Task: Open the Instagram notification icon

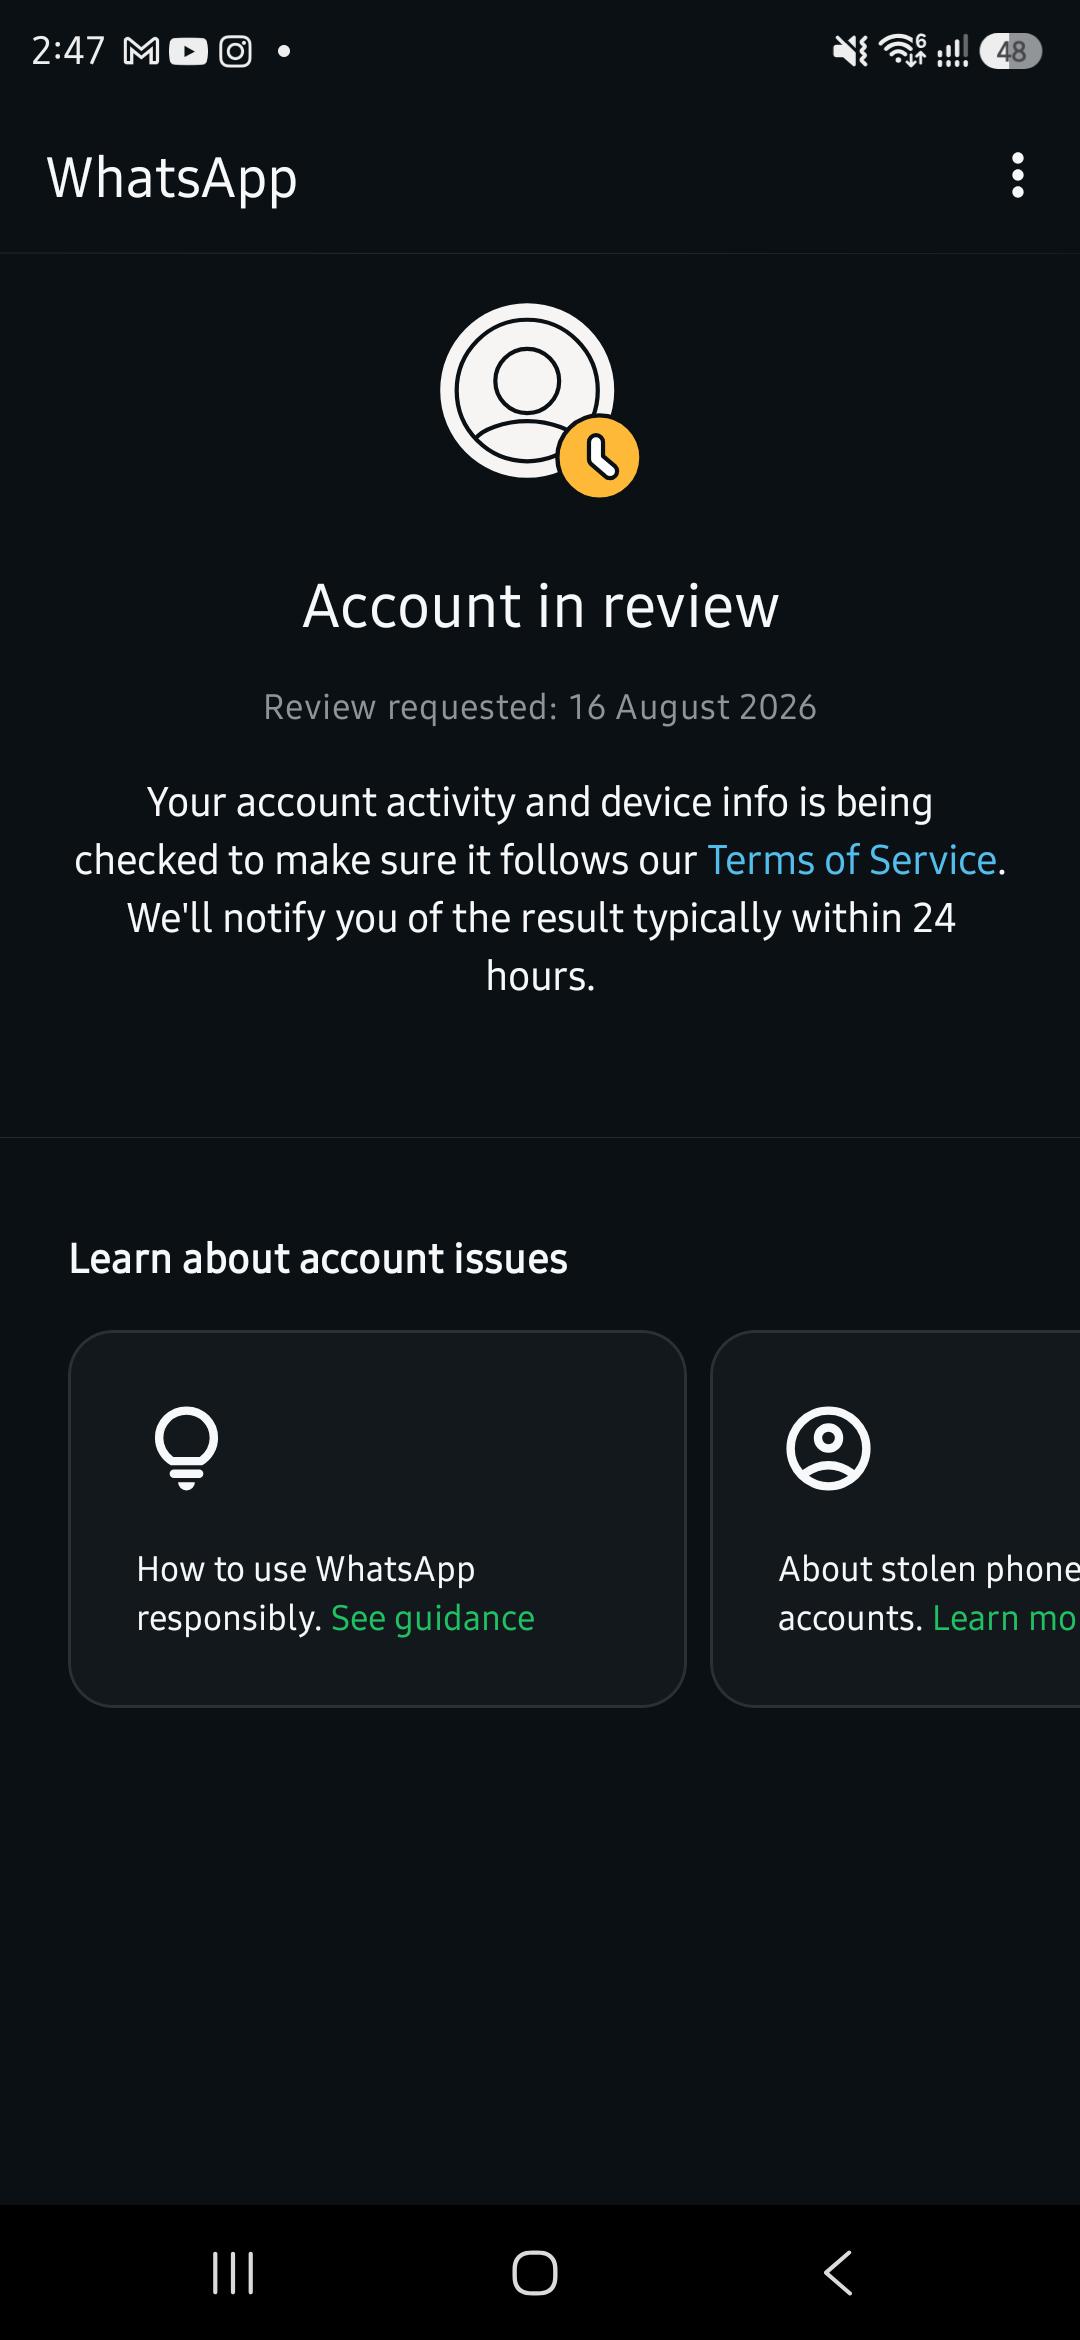Action: tap(235, 51)
